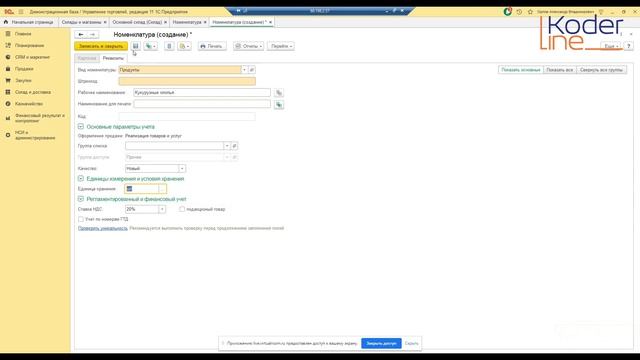
Task: Open НСИ и администрирование section
Action: [x=35, y=135]
